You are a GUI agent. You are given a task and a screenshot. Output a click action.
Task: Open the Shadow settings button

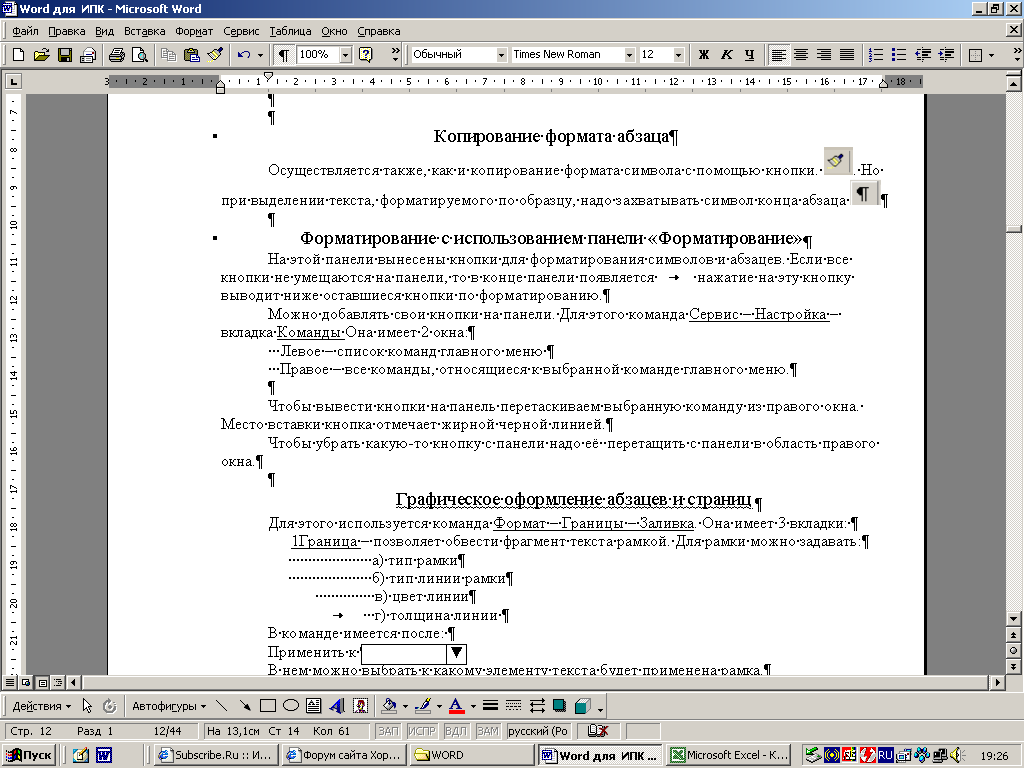coord(560,706)
